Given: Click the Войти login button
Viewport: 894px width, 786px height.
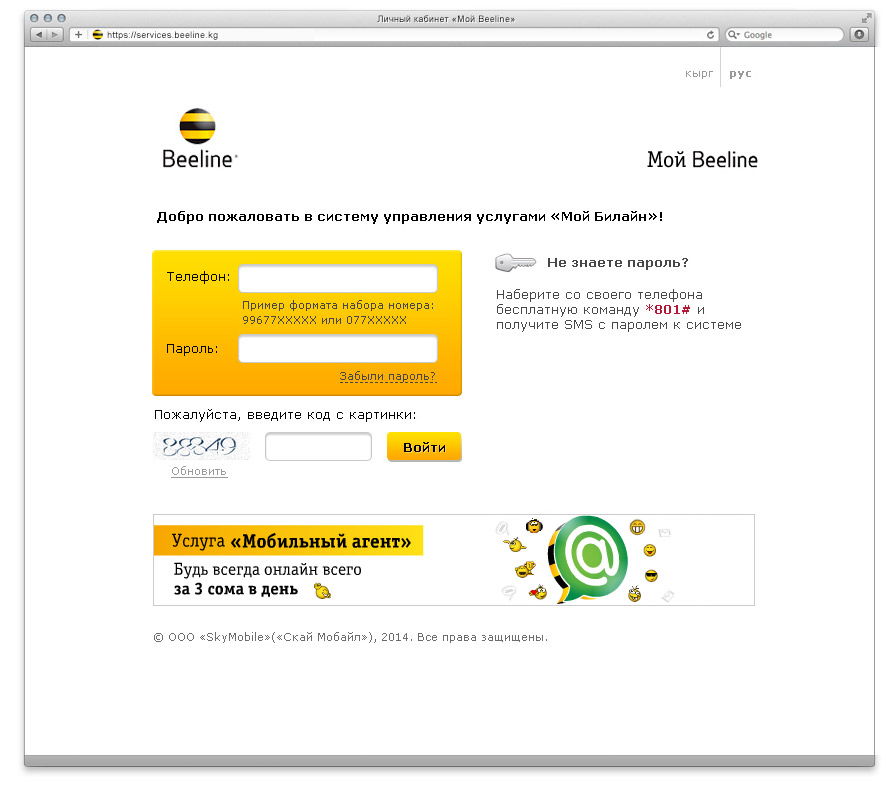Looking at the screenshot, I should click(424, 447).
